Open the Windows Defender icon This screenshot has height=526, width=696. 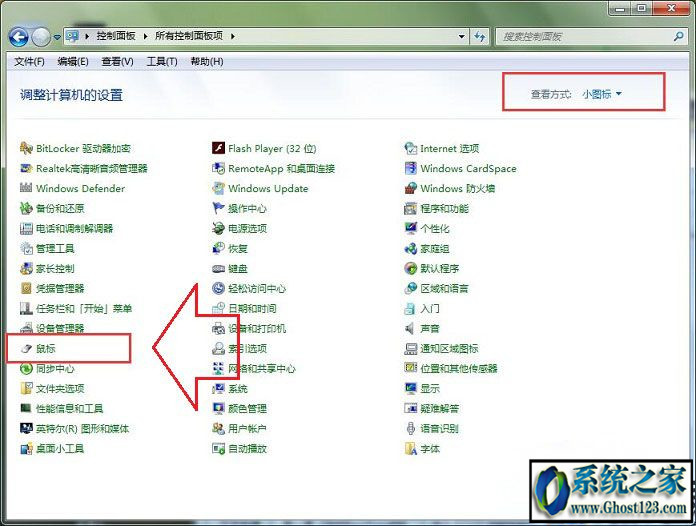(26, 188)
